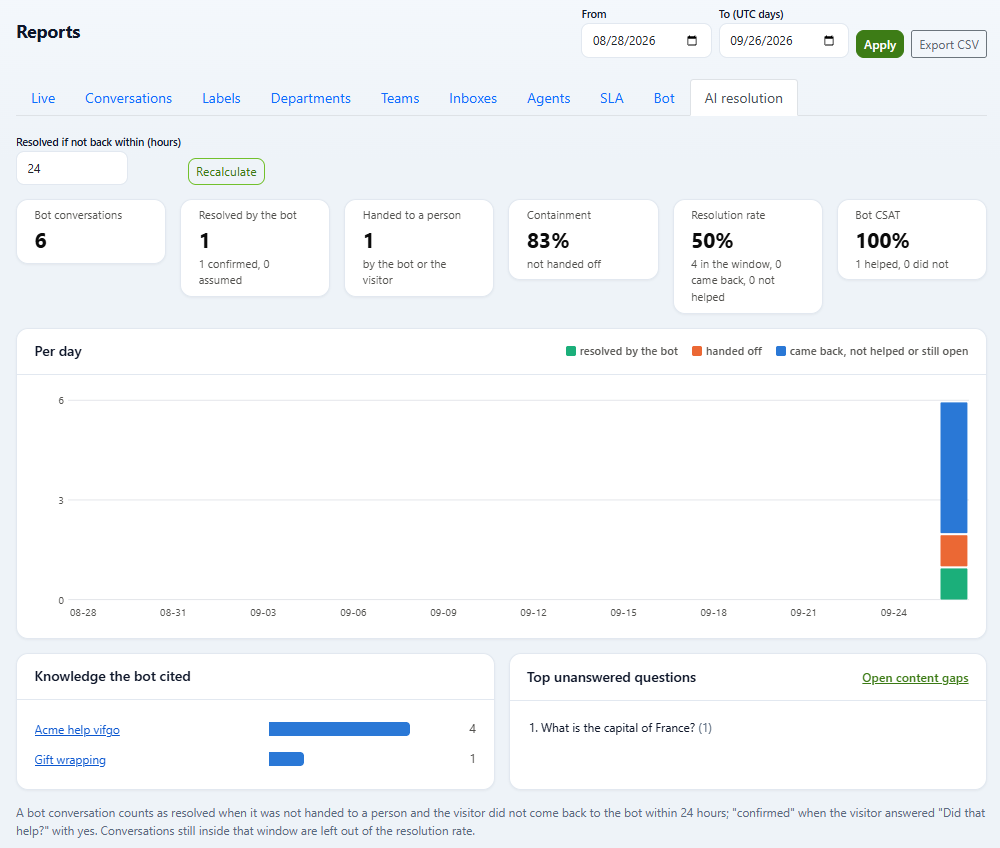Click the Gift wrapping citation bar
Viewport: 1000px width, 848px height.
pos(286,759)
